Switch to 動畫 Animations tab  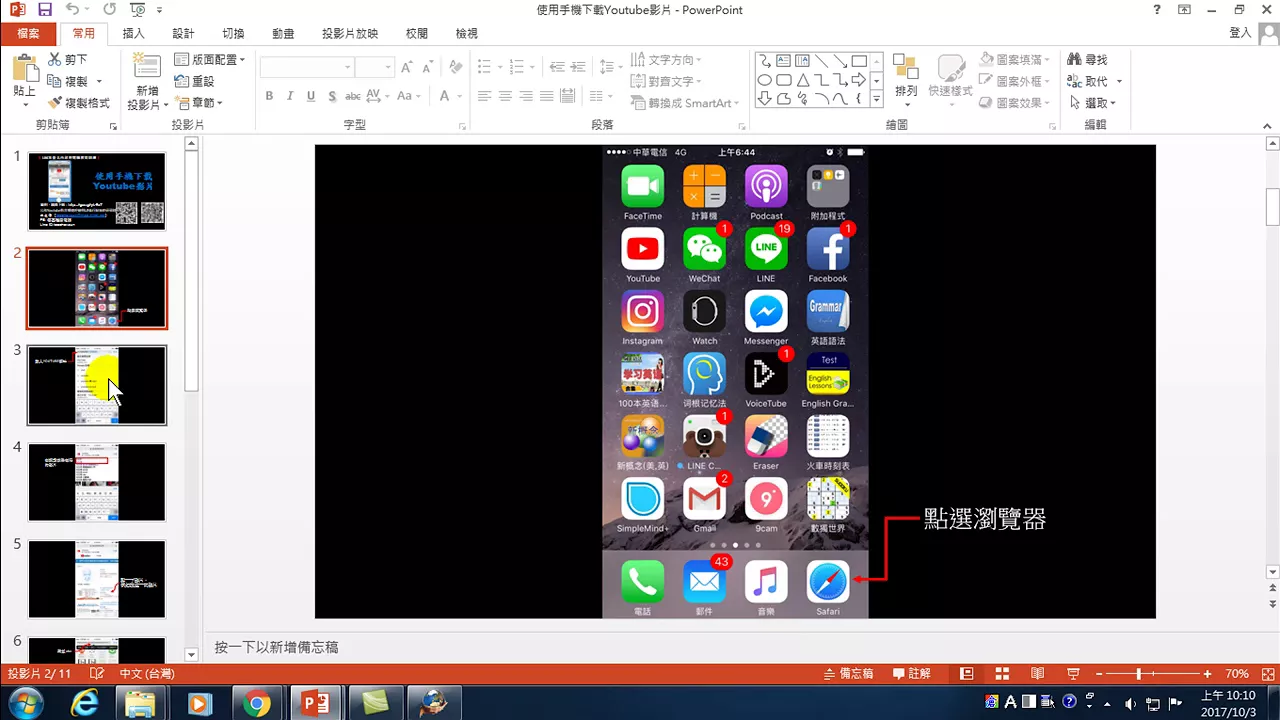283,33
